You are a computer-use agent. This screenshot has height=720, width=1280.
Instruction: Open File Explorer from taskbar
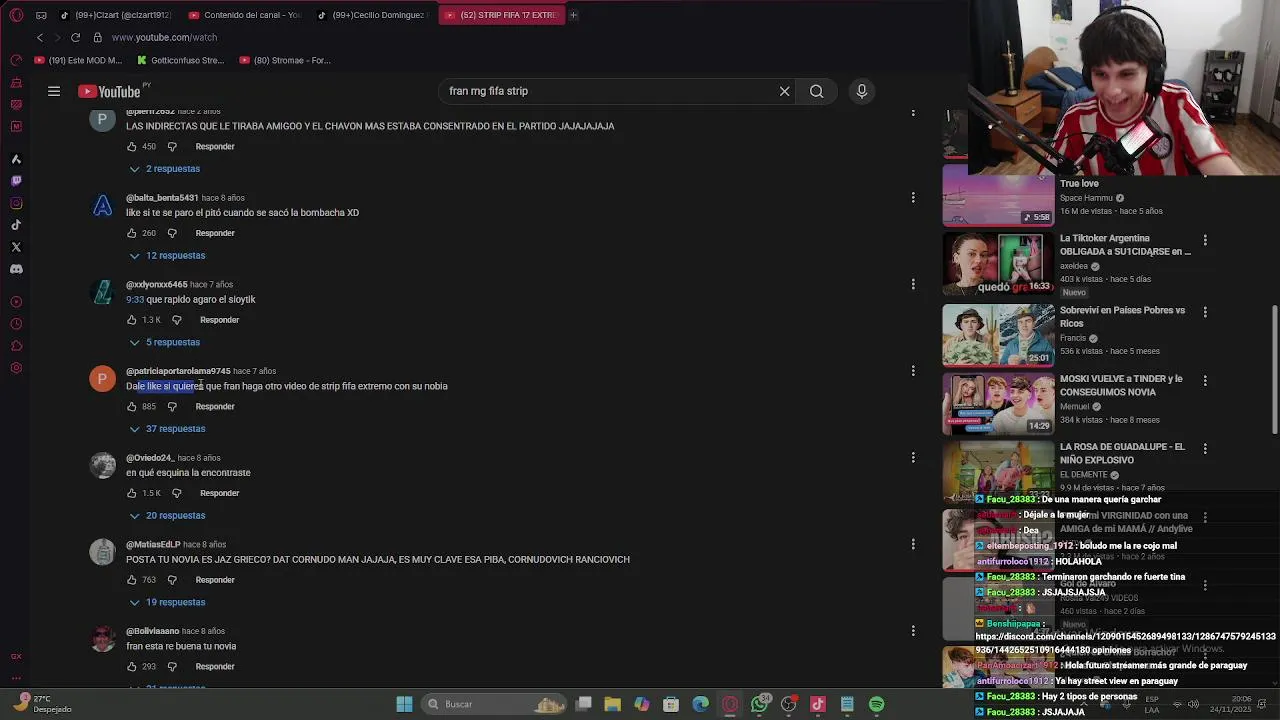tap(613, 704)
